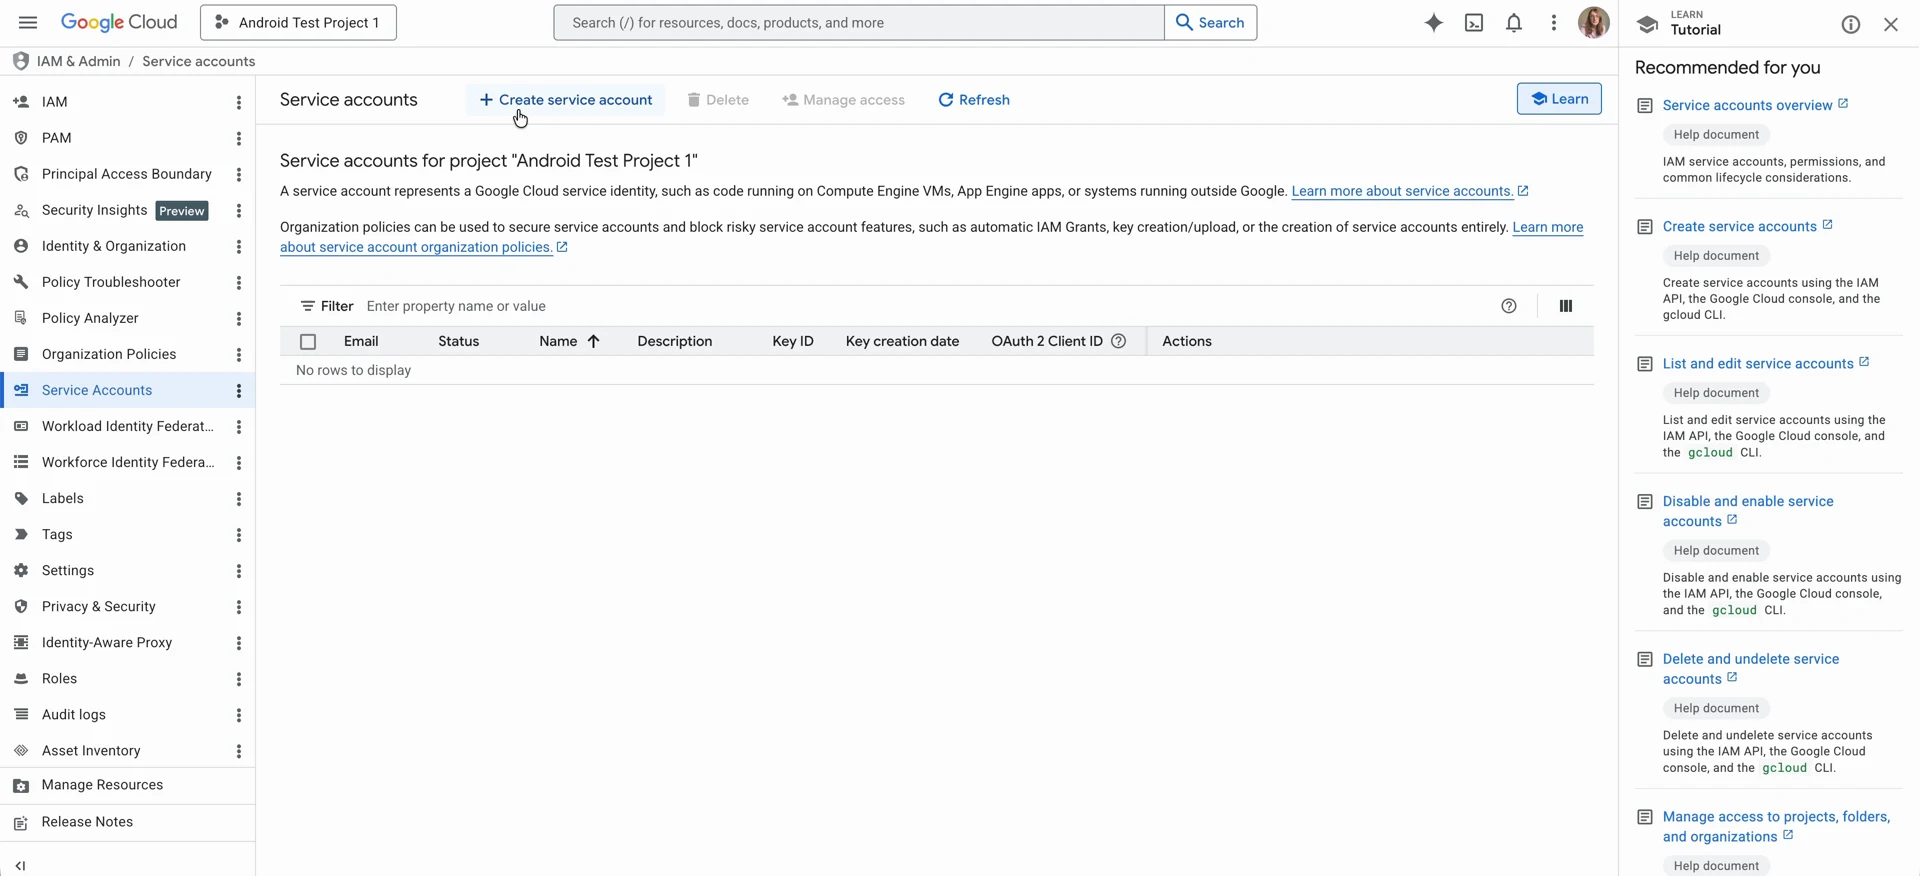Activate Cloud Shell terminal icon

tap(1474, 22)
